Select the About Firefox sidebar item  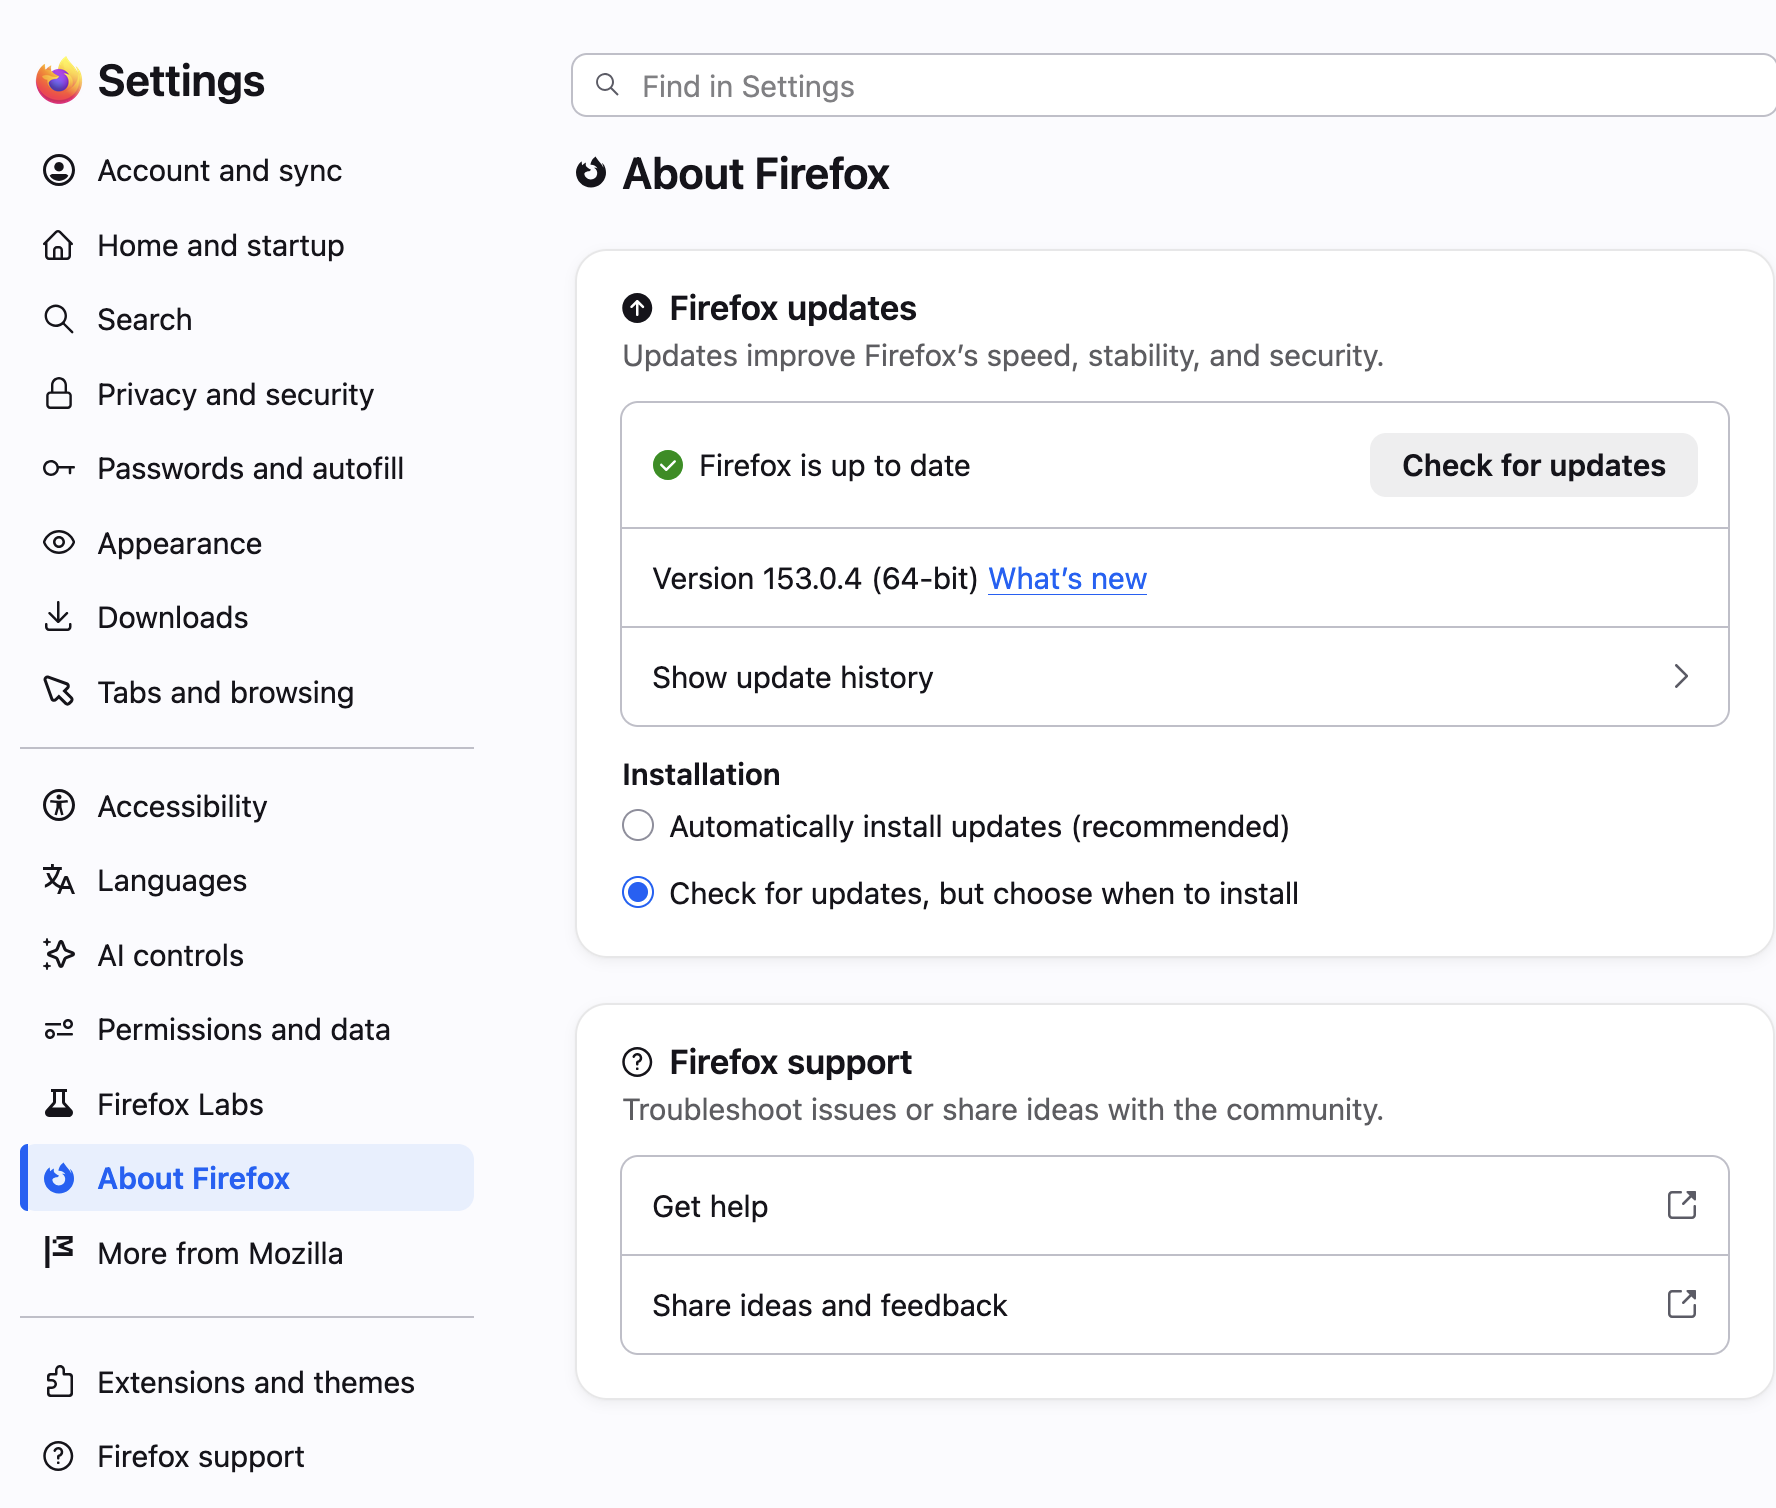[x=247, y=1178]
